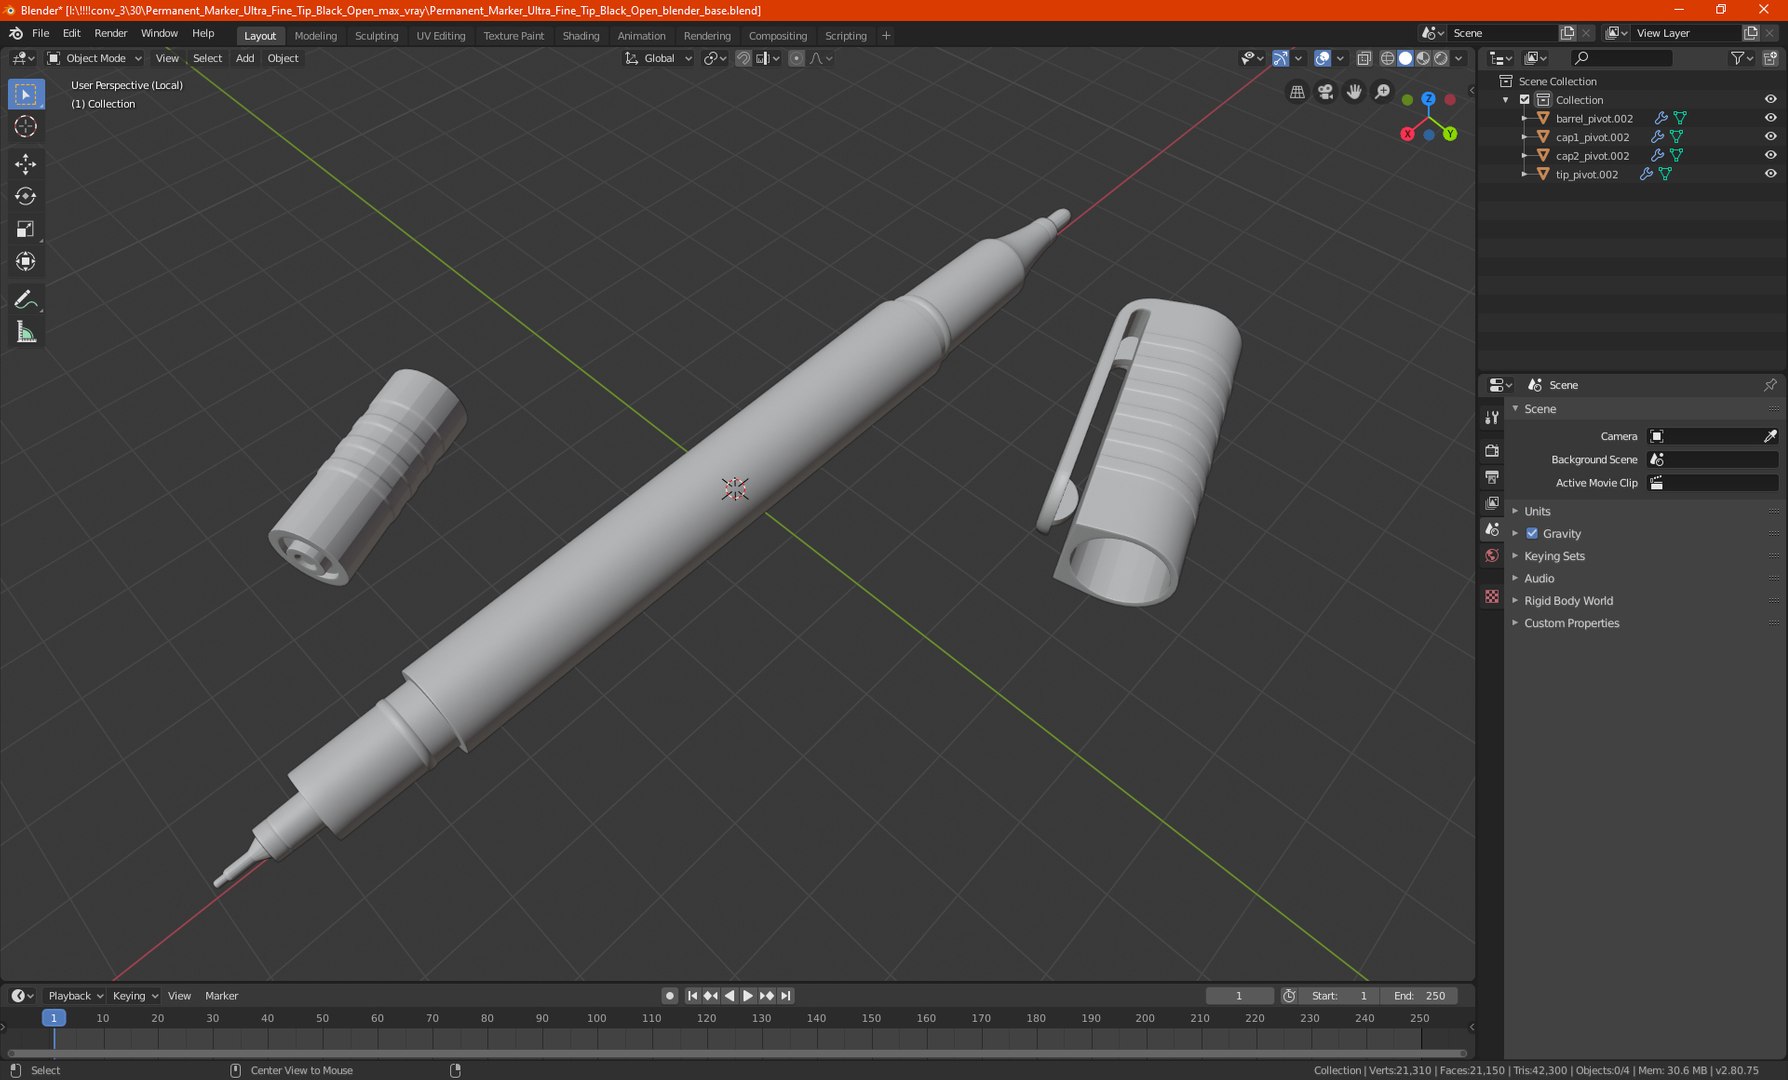
Task: Hide tip_pivot.002 in viewport
Action: (x=1770, y=174)
